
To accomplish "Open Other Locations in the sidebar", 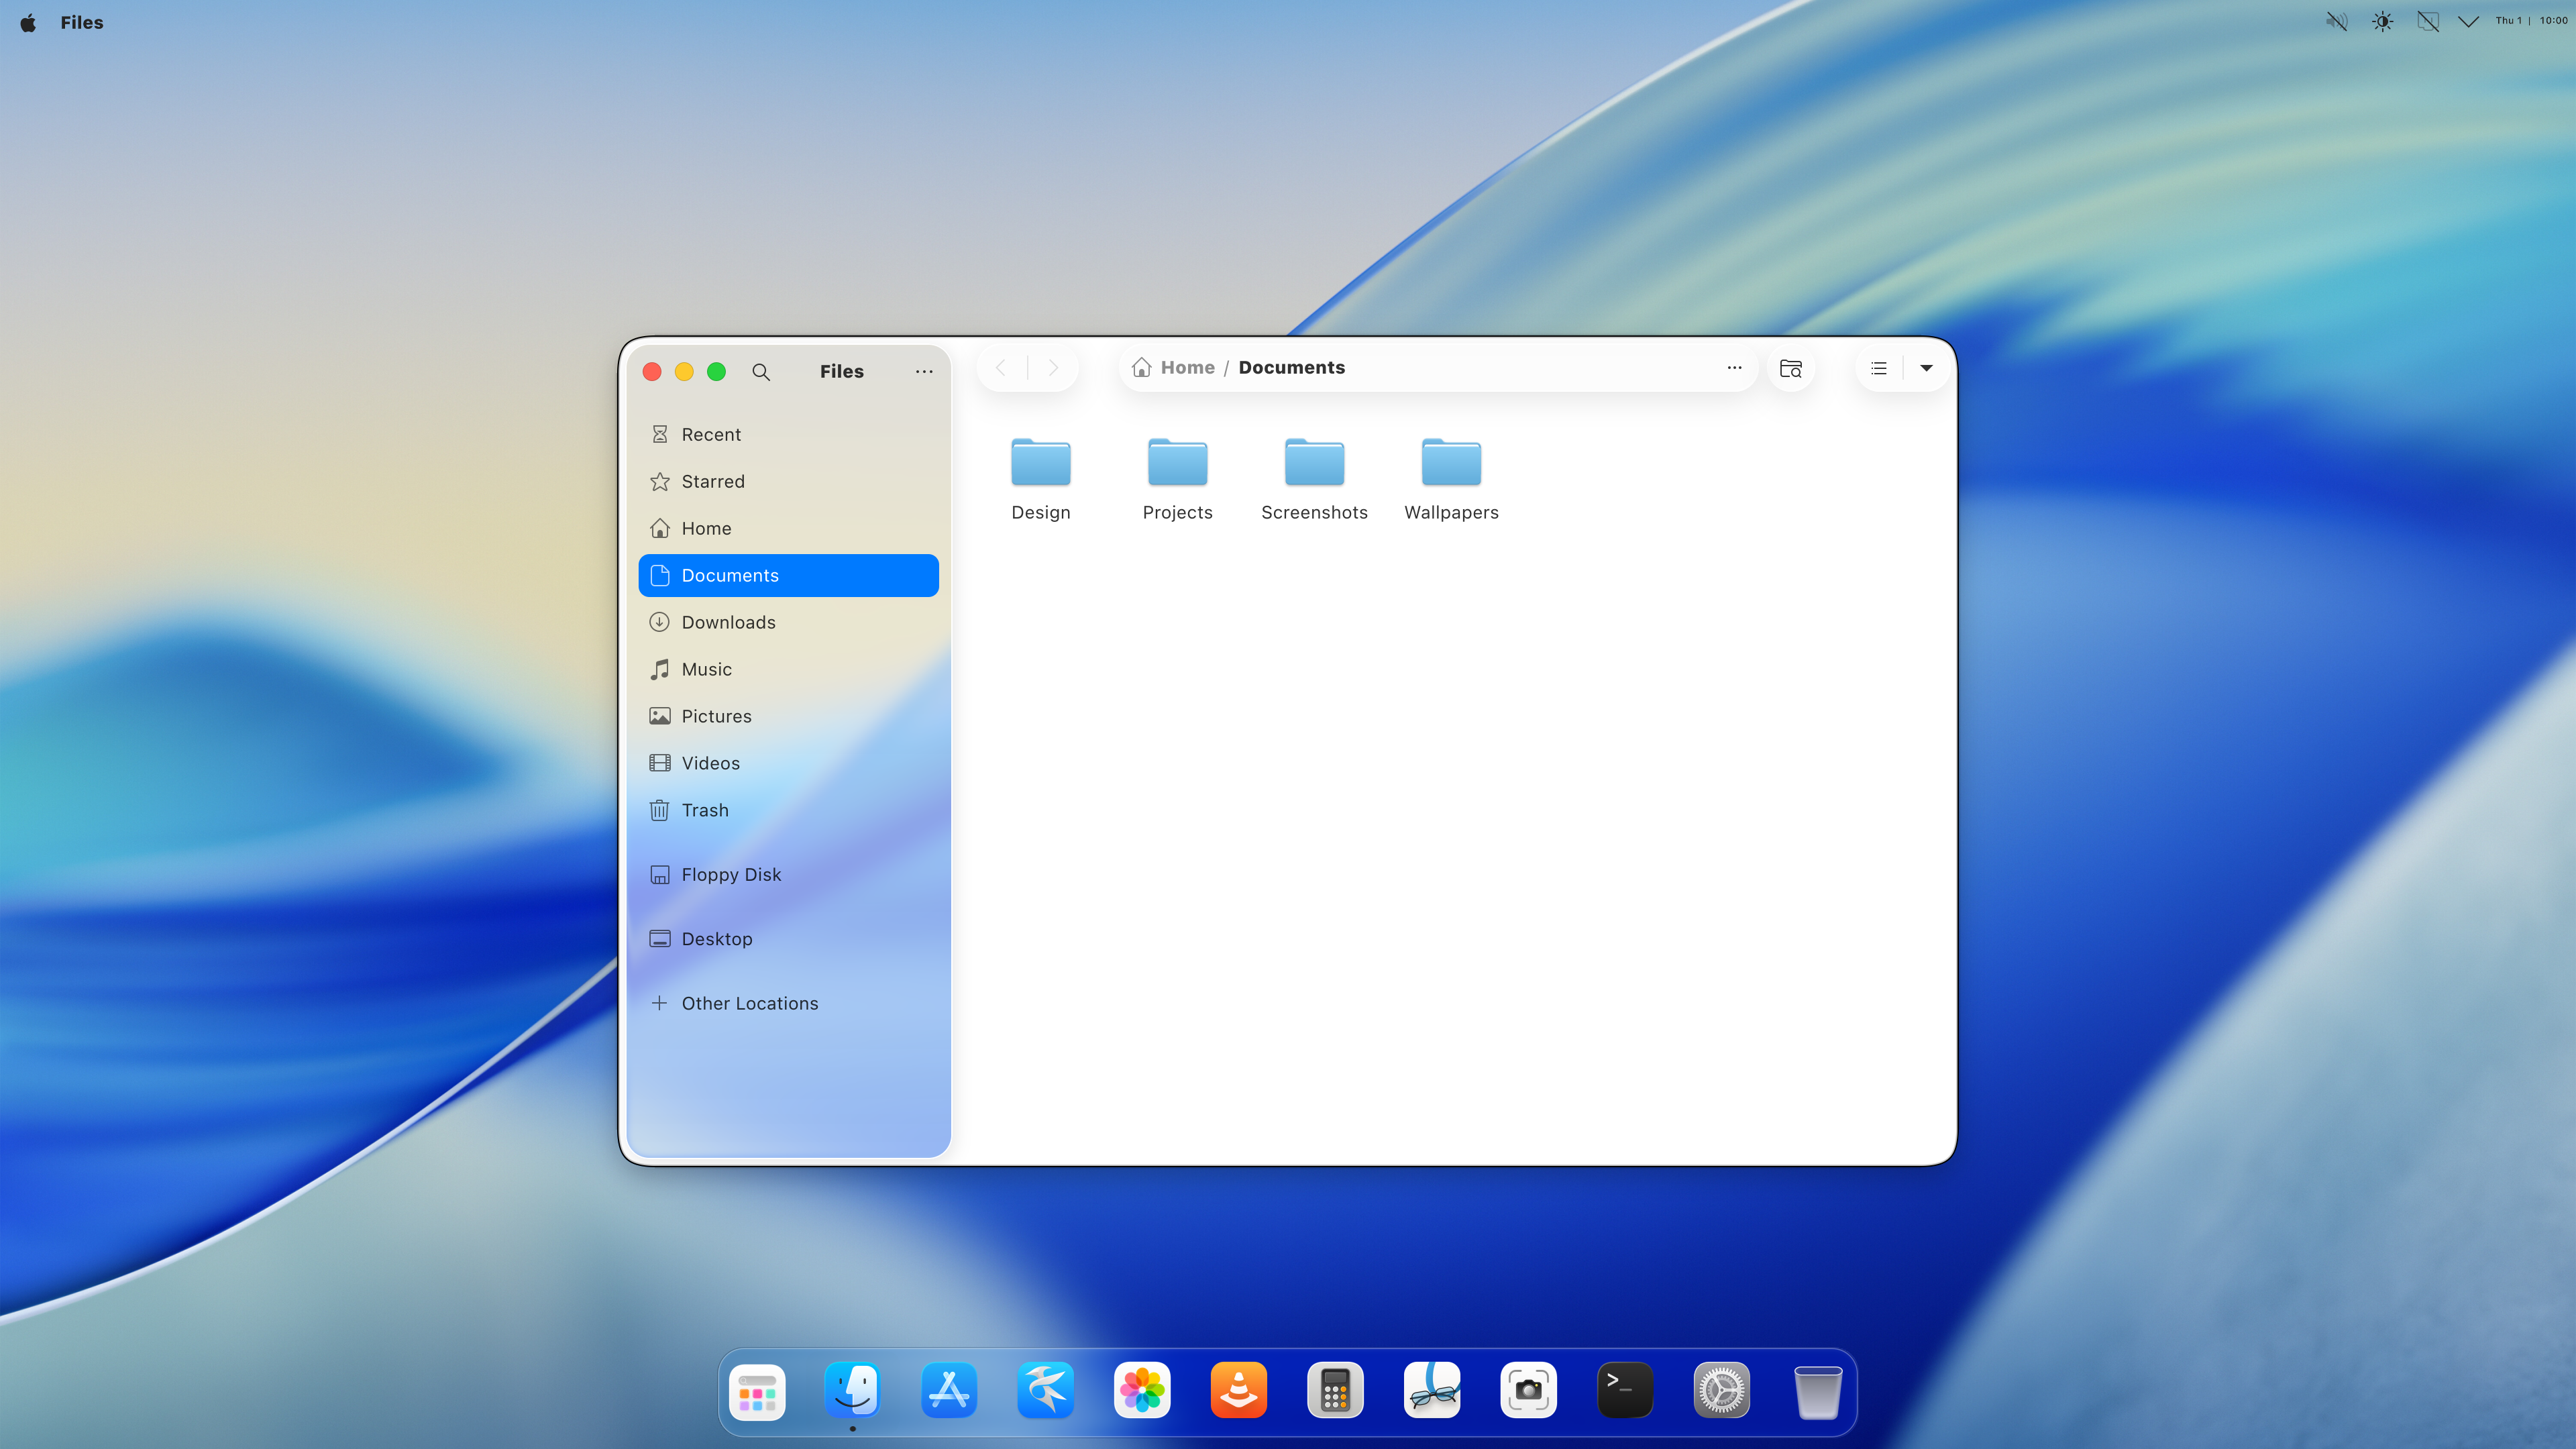I will click(788, 1004).
